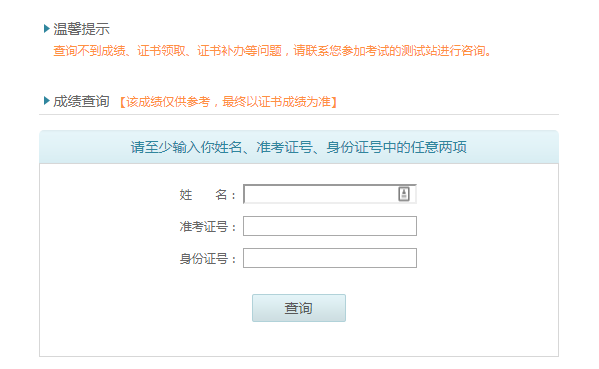The image size is (599, 369).
Task: Click the text 最终以证书成绩为准
Action: [276, 102]
